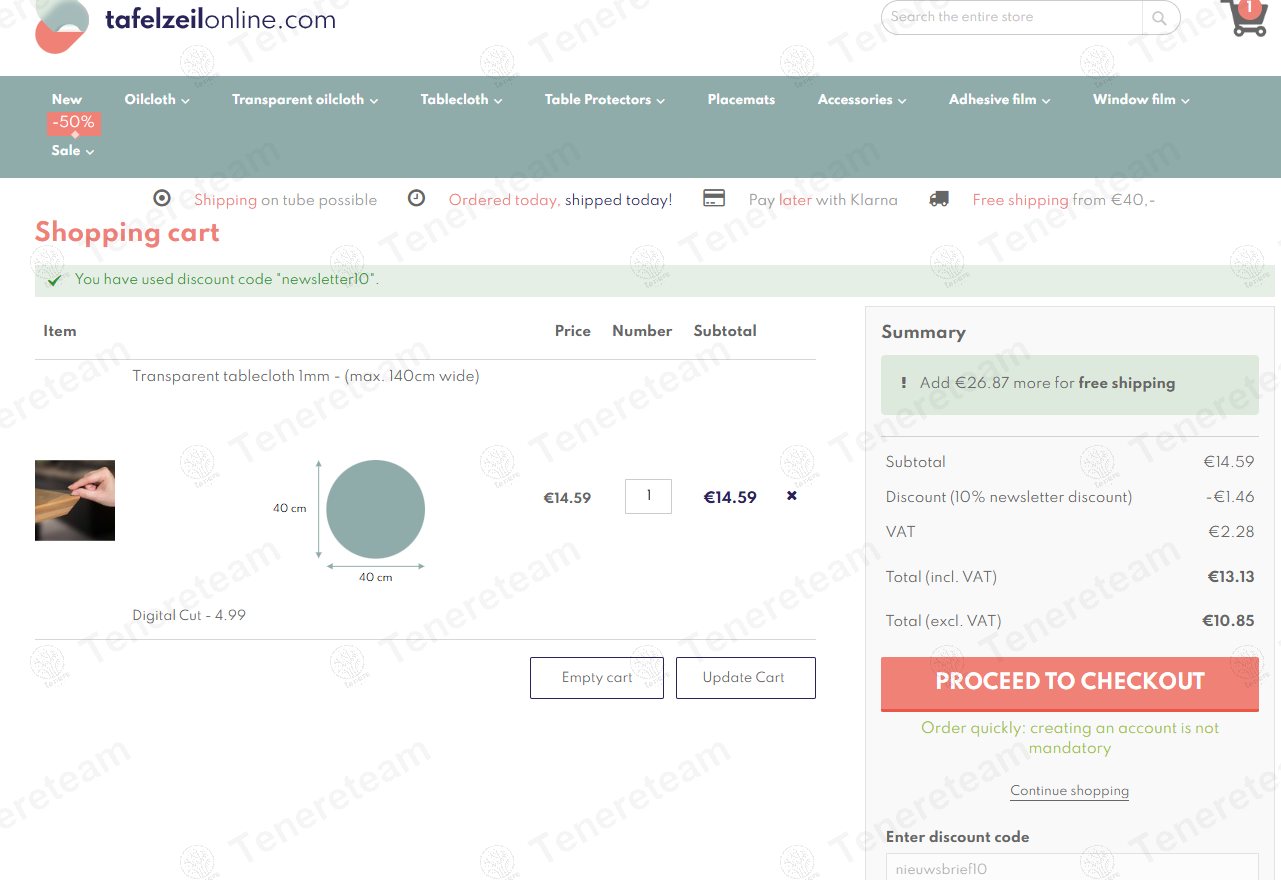Viewport: 1281px width, 880px height.
Task: Click 'Free shipping from €40,-' text
Action: click(1064, 200)
